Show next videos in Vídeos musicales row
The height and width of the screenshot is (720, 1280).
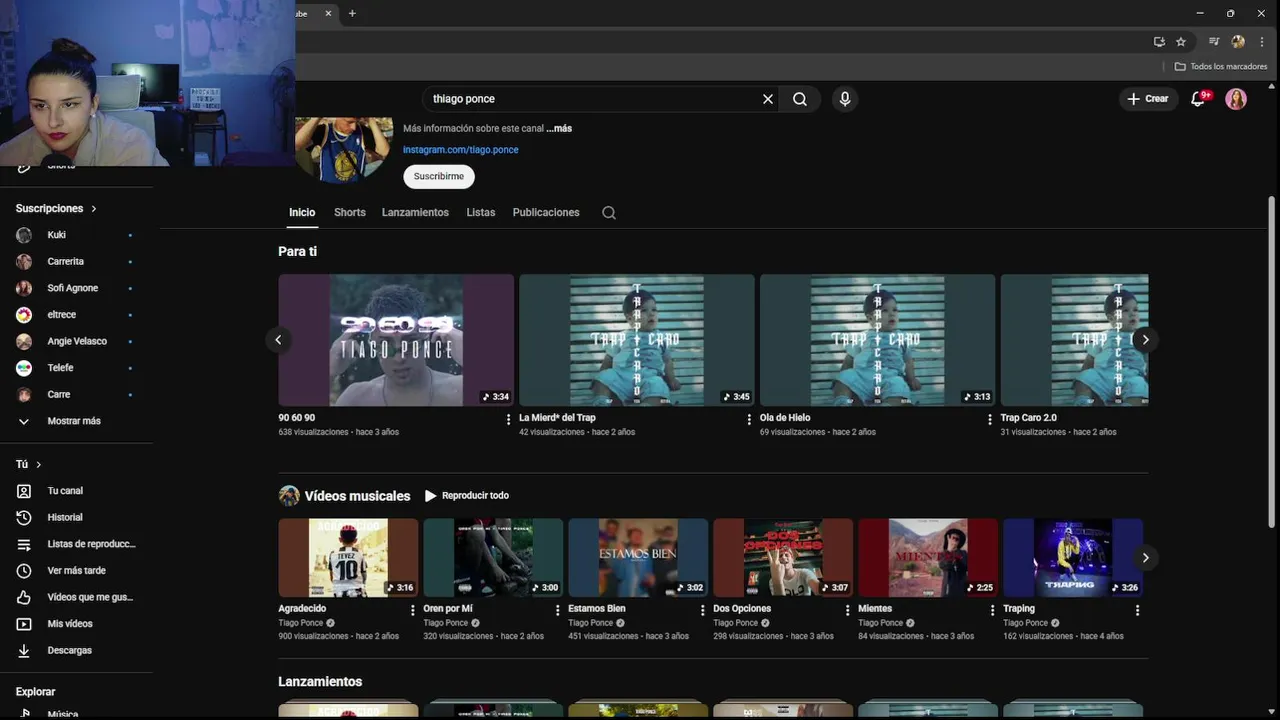pyautogui.click(x=1146, y=557)
